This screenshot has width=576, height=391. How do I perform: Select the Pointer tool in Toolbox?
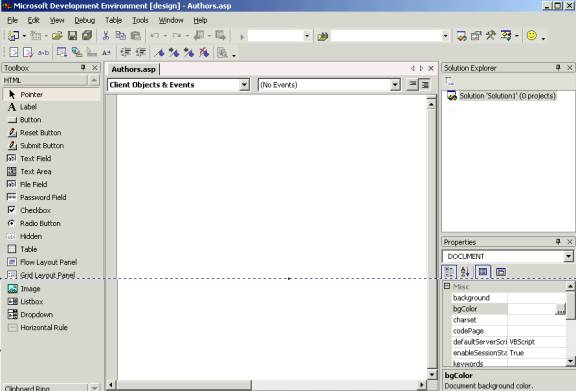51,94
